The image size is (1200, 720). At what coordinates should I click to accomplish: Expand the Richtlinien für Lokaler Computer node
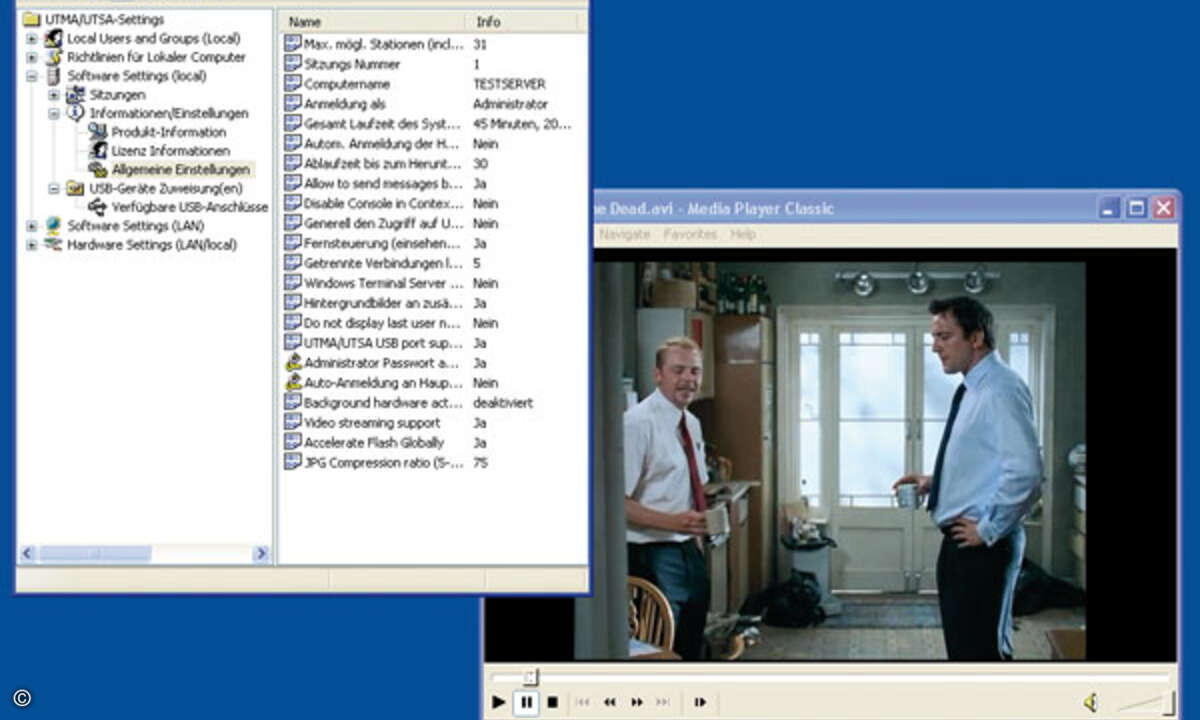pyautogui.click(x=32, y=58)
